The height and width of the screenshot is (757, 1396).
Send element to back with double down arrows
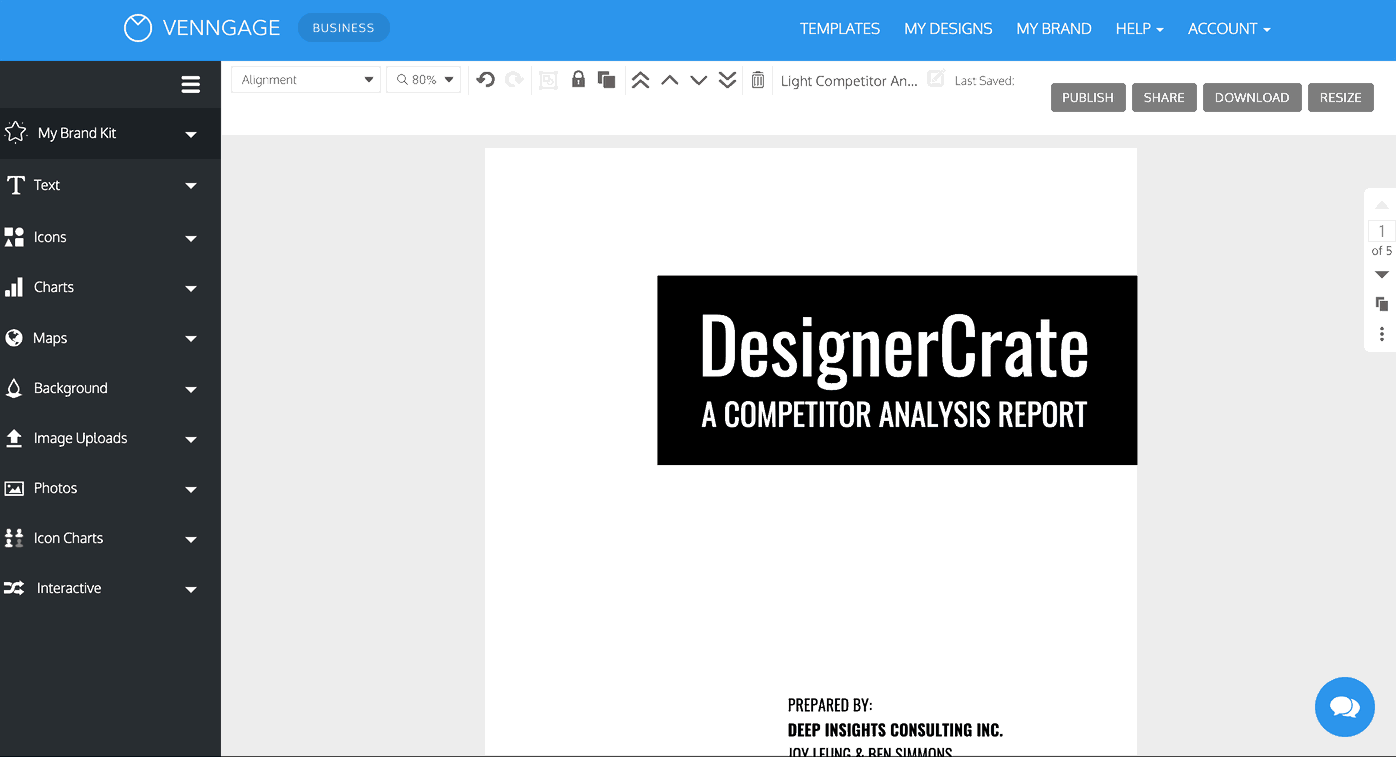point(728,80)
